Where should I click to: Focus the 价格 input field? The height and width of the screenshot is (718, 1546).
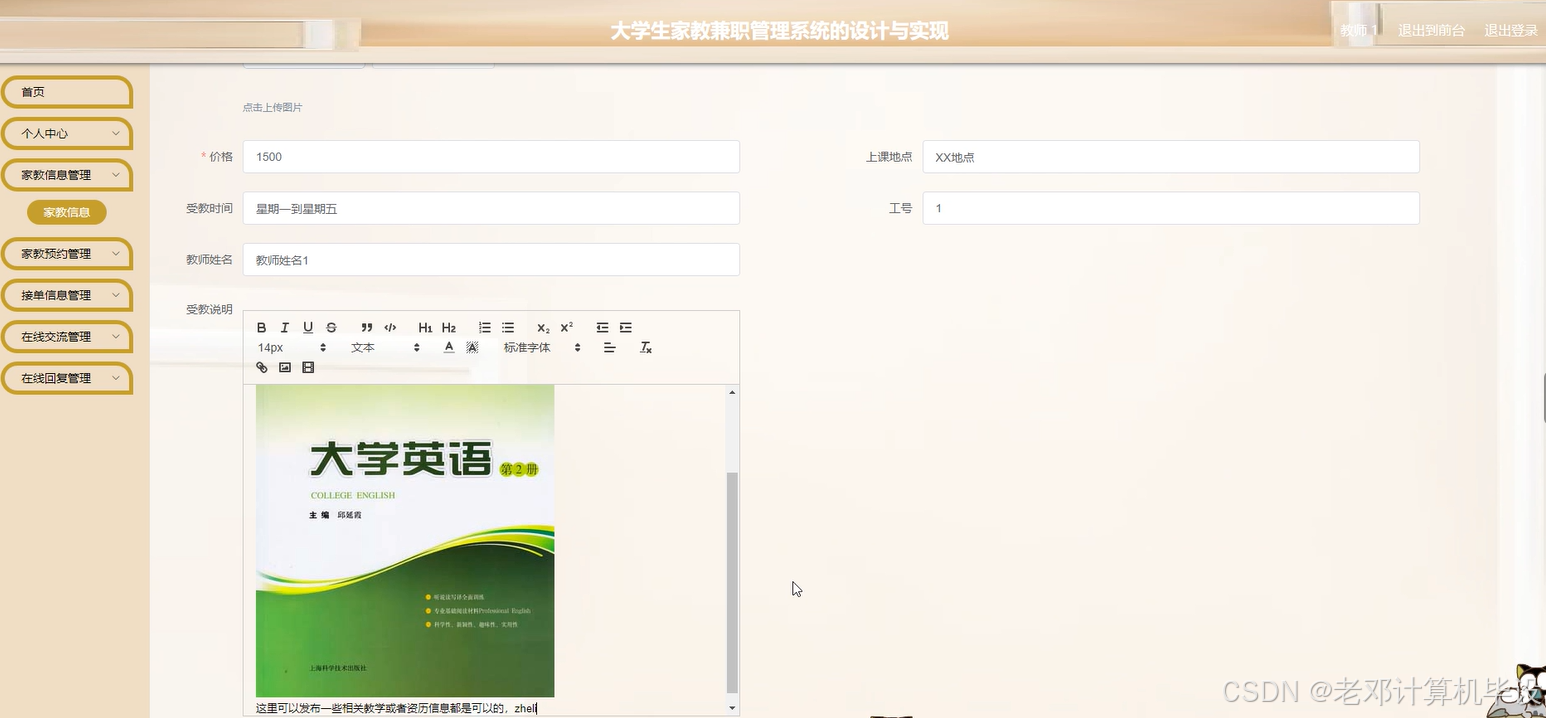[x=491, y=157]
